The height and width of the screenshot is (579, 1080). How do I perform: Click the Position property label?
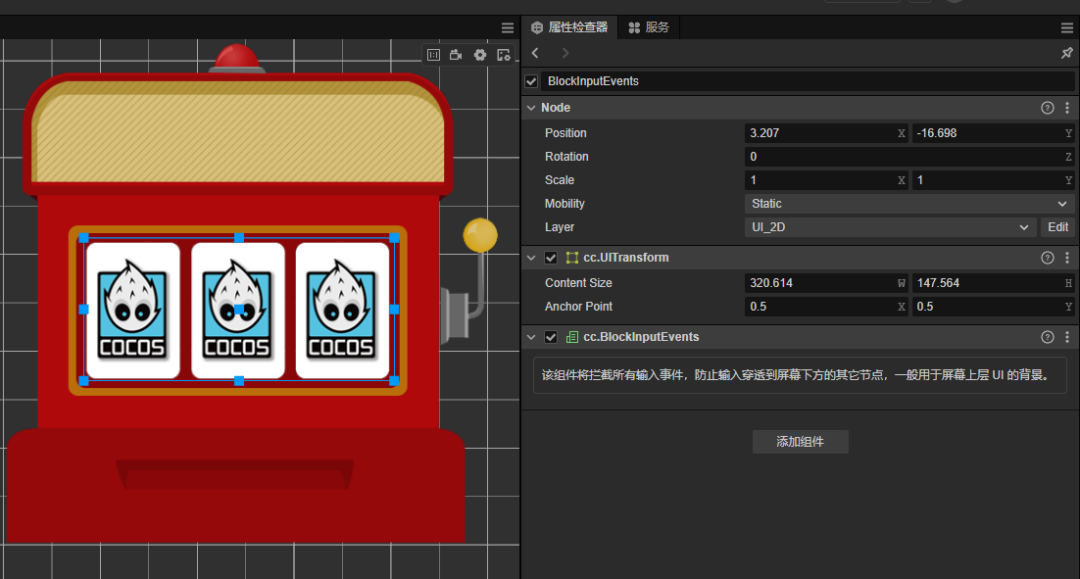coord(565,134)
